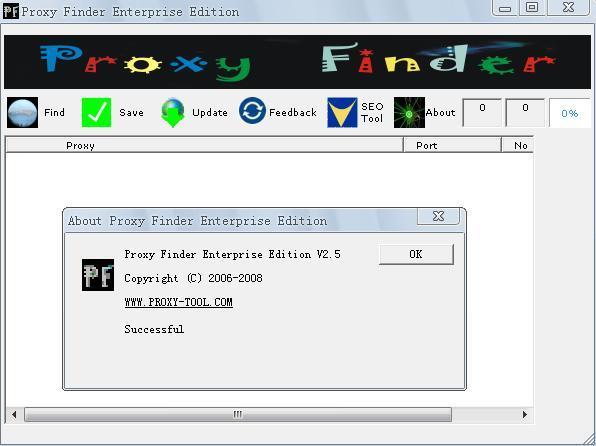The height and width of the screenshot is (446, 596).
Task: Click the green checkmark Save icon
Action: click(97, 113)
